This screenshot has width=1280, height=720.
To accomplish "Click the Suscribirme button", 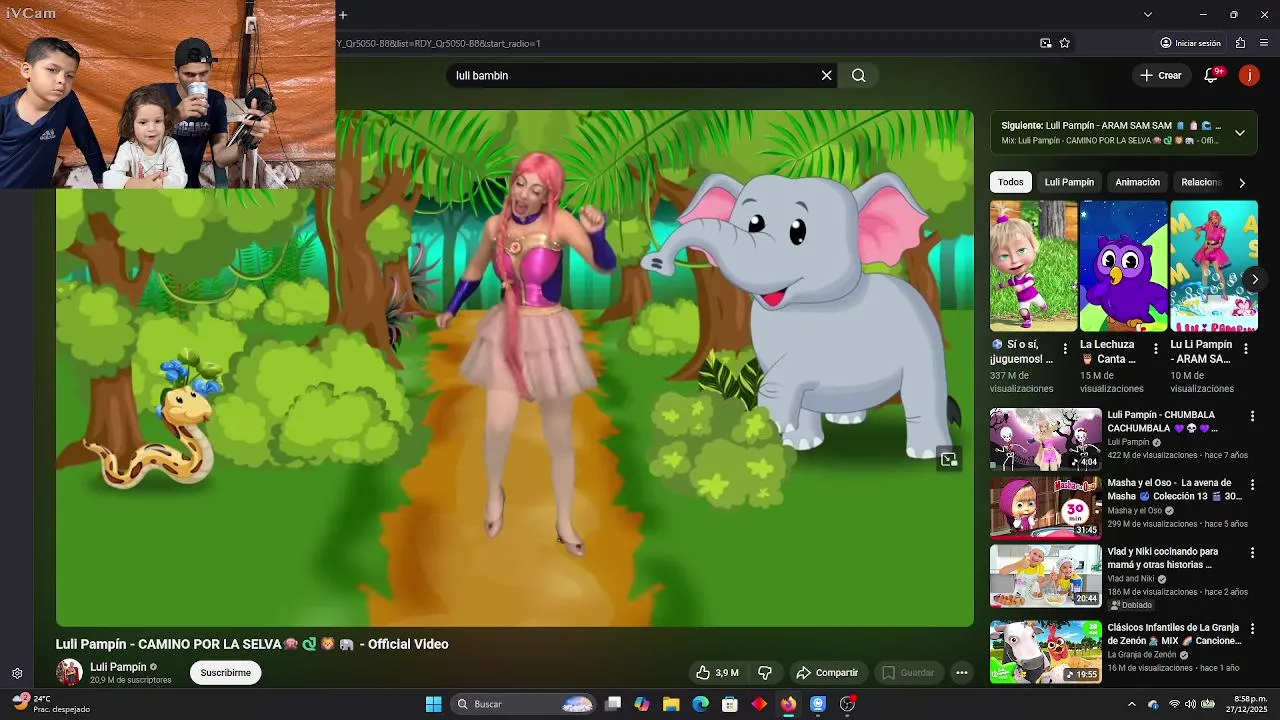I will pyautogui.click(x=226, y=673).
